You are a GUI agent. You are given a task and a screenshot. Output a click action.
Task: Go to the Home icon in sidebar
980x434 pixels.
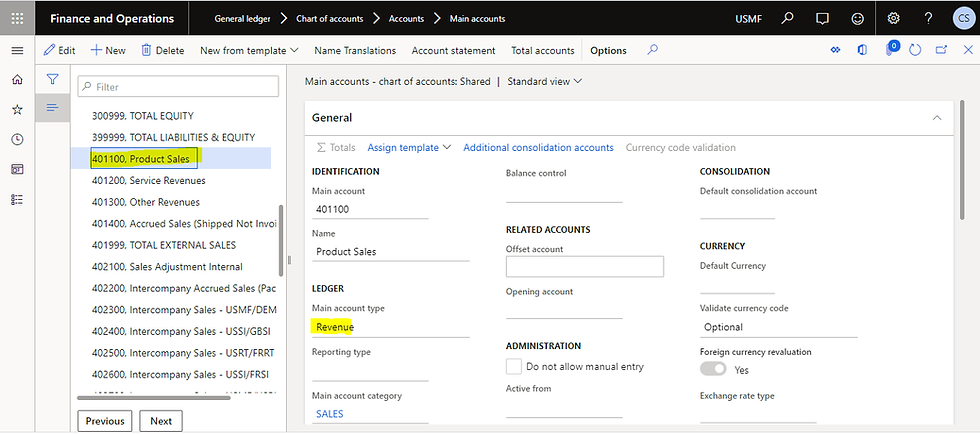tap(18, 79)
